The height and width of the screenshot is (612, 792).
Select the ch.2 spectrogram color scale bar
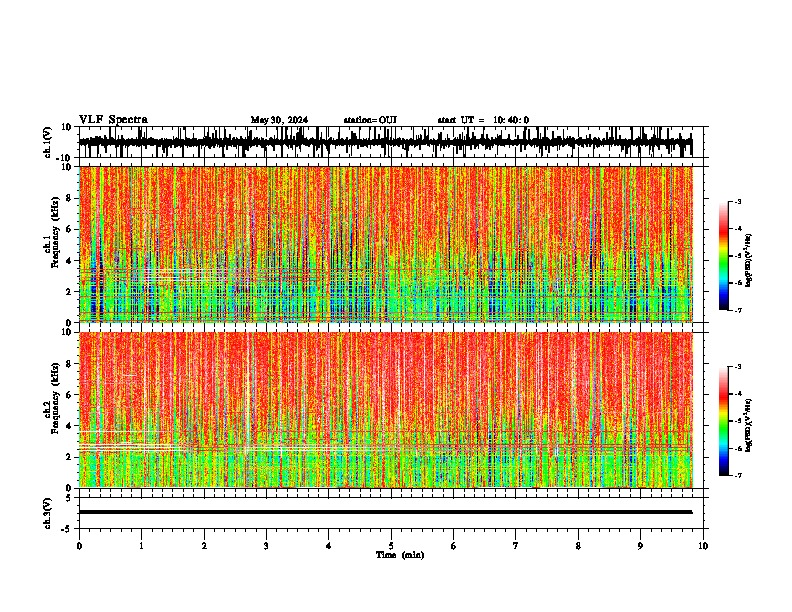pos(724,421)
